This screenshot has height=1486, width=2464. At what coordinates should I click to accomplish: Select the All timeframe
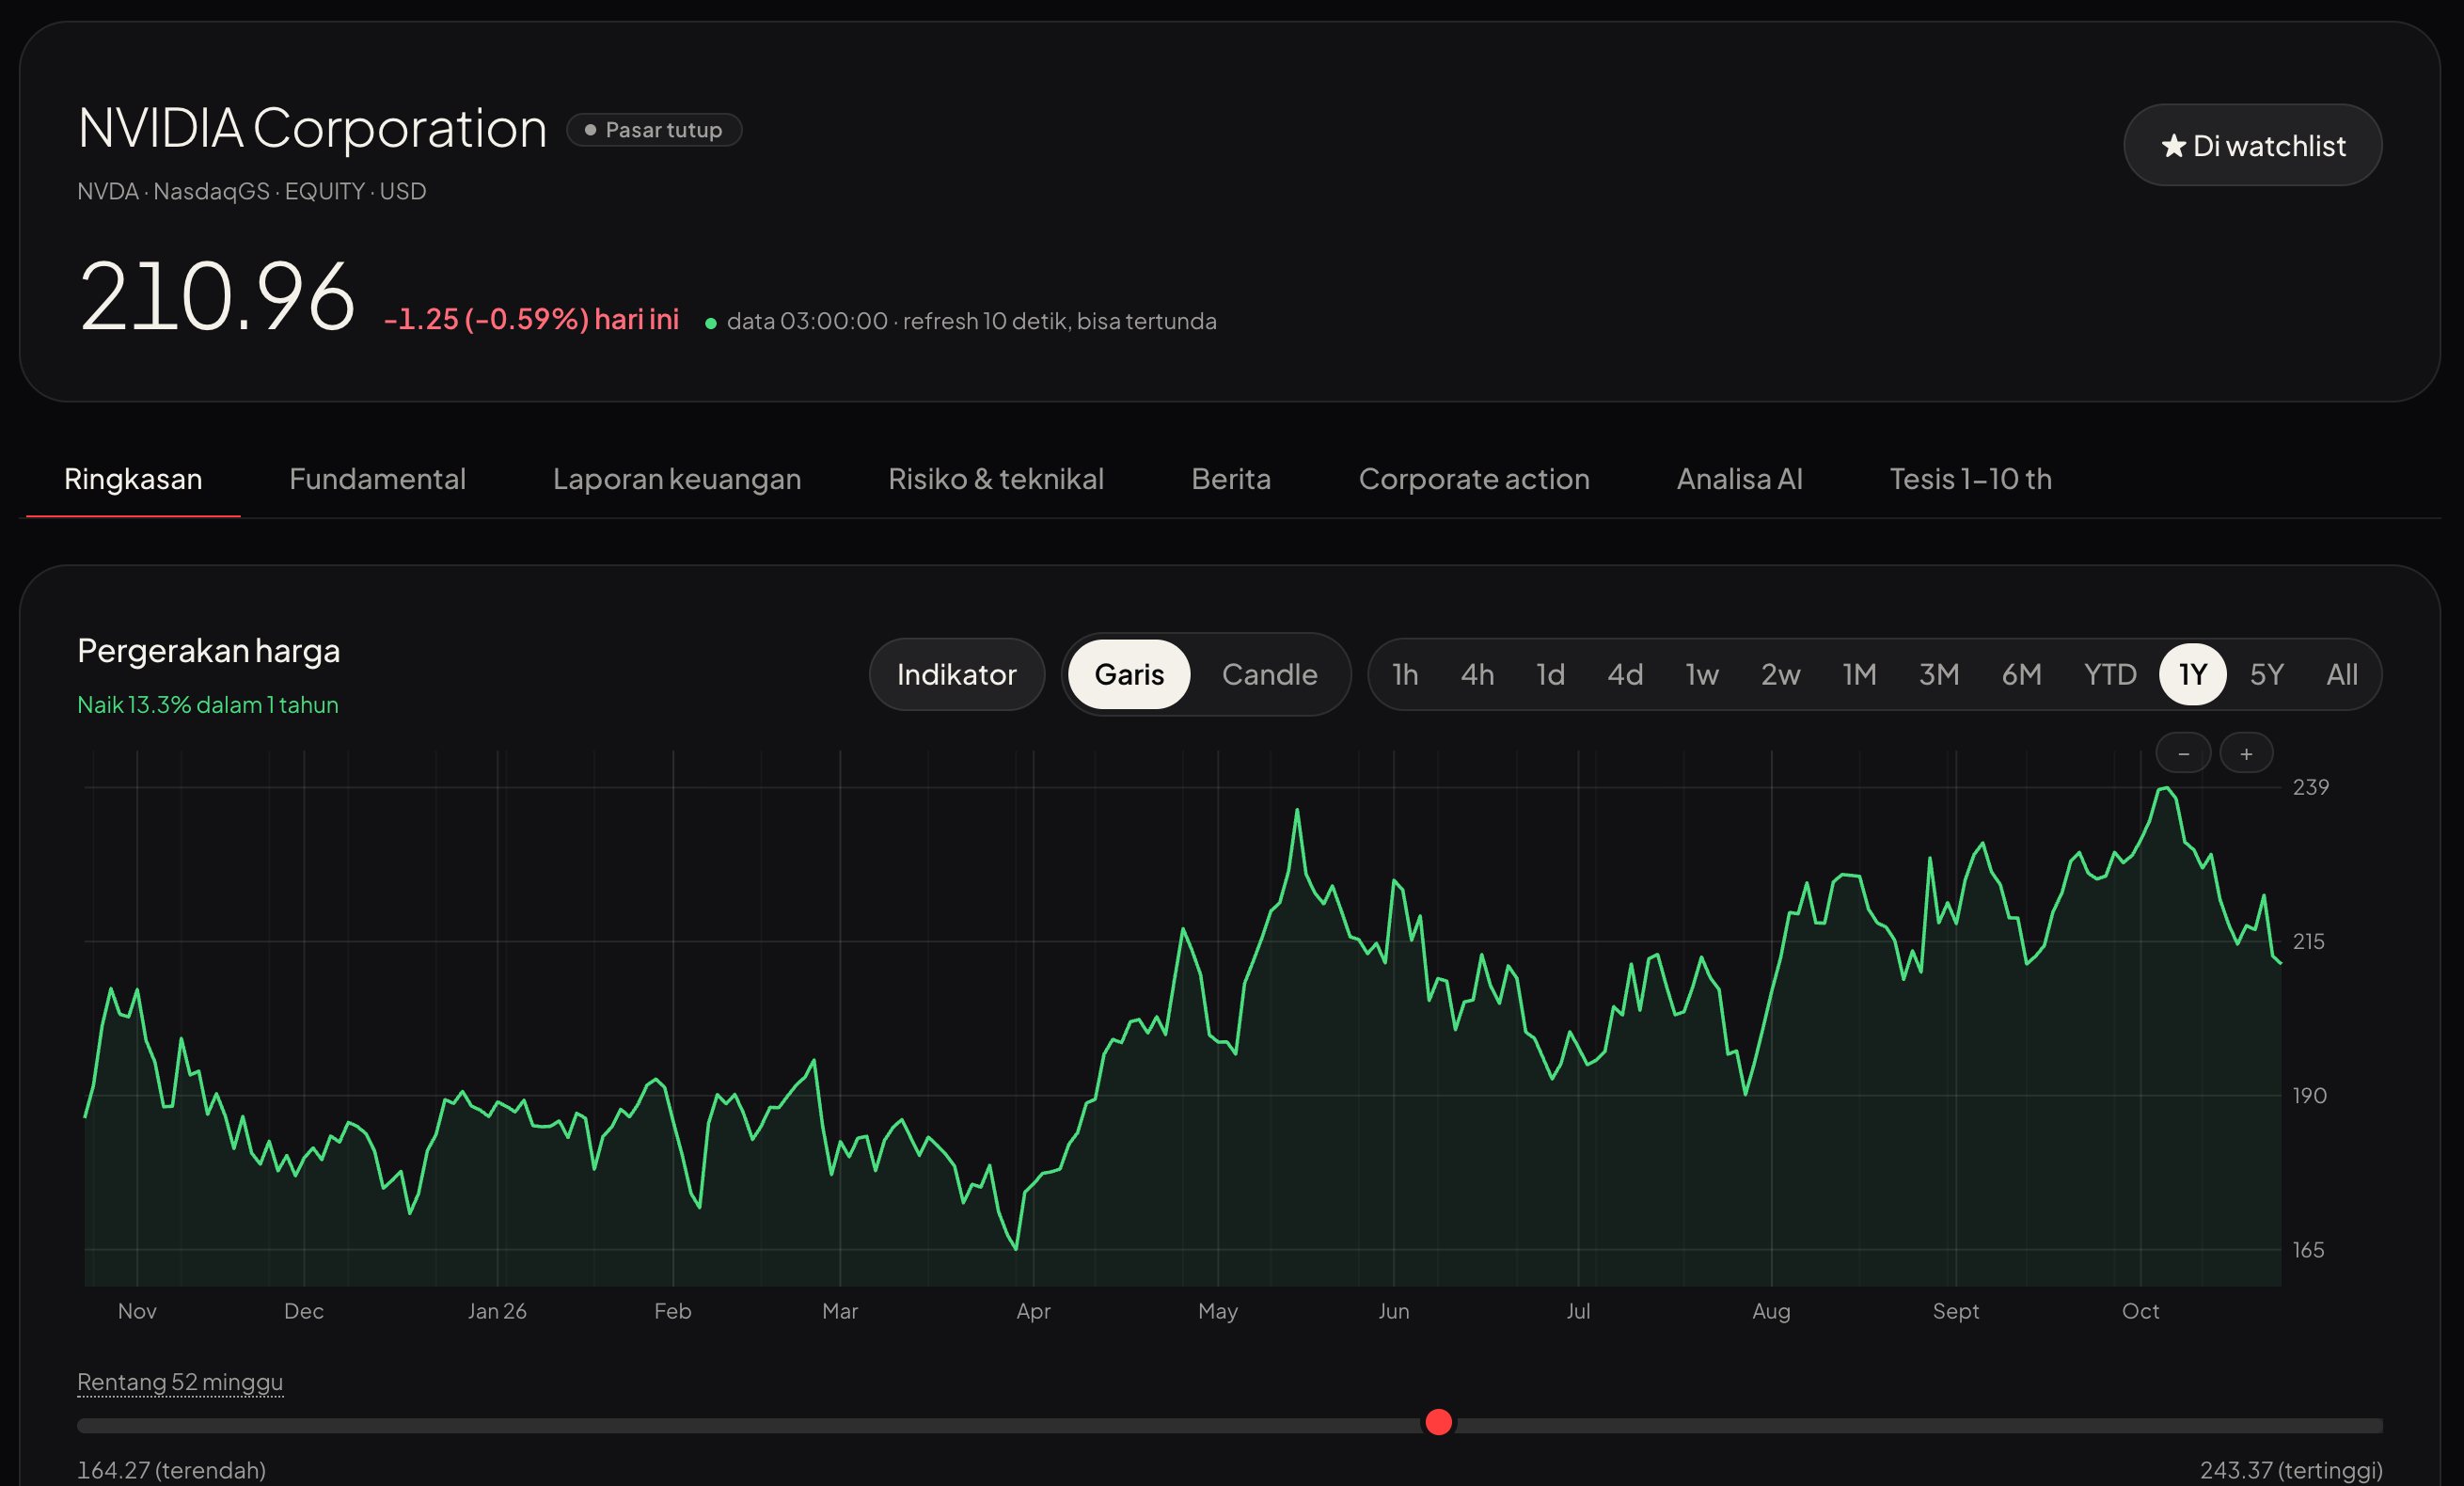pos(2341,674)
